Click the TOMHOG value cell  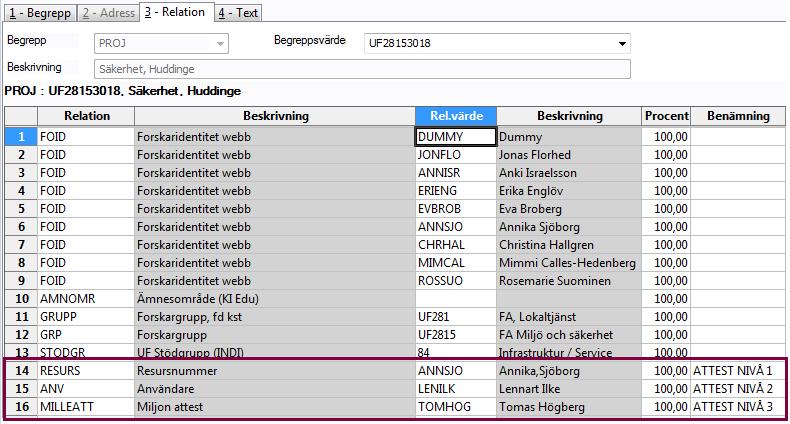click(455, 406)
